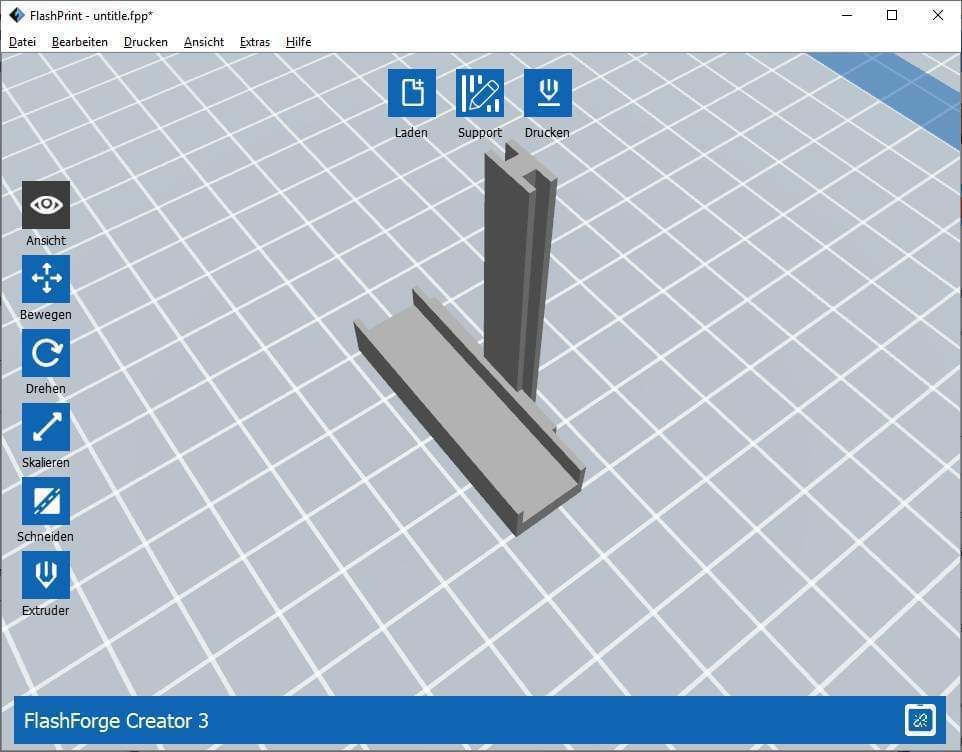962x752 pixels.
Task: Click the FlashPrint application logo icon
Action: pos(17,15)
